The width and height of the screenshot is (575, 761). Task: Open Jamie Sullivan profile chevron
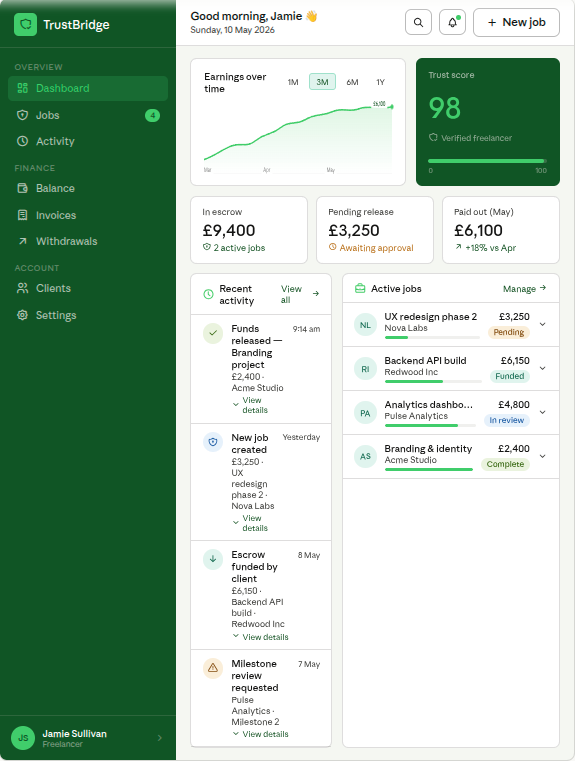[160, 738]
